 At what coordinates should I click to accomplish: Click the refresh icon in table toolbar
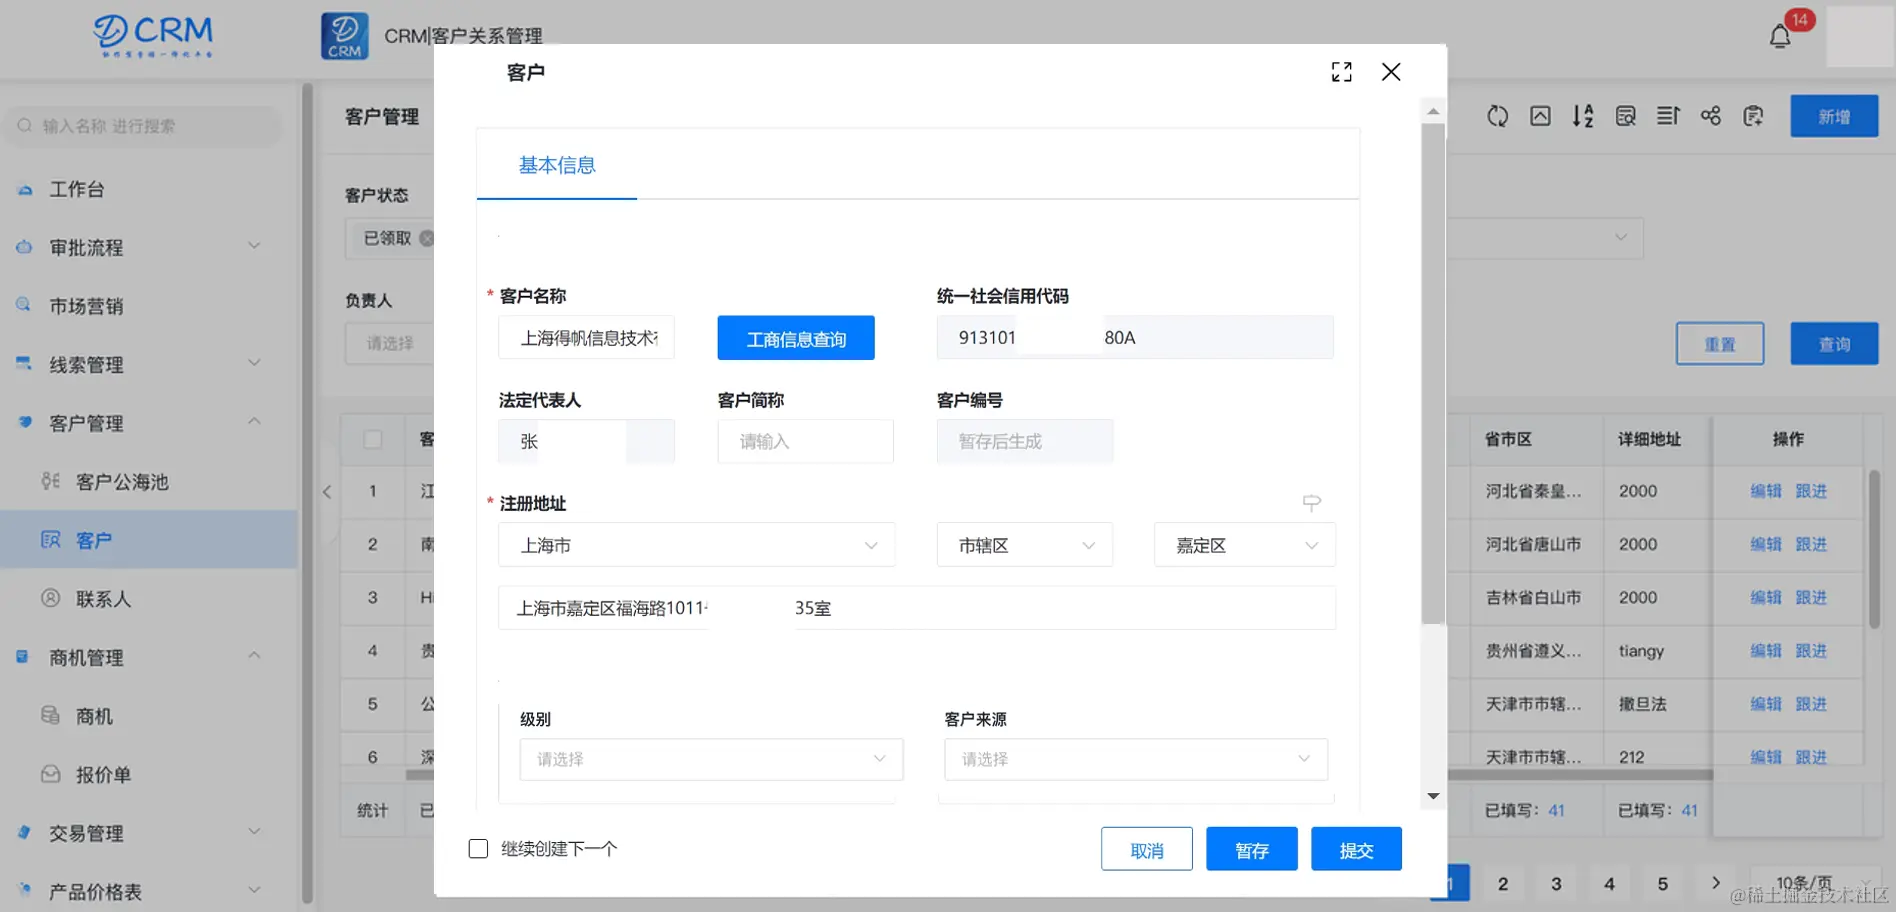pos(1497,116)
